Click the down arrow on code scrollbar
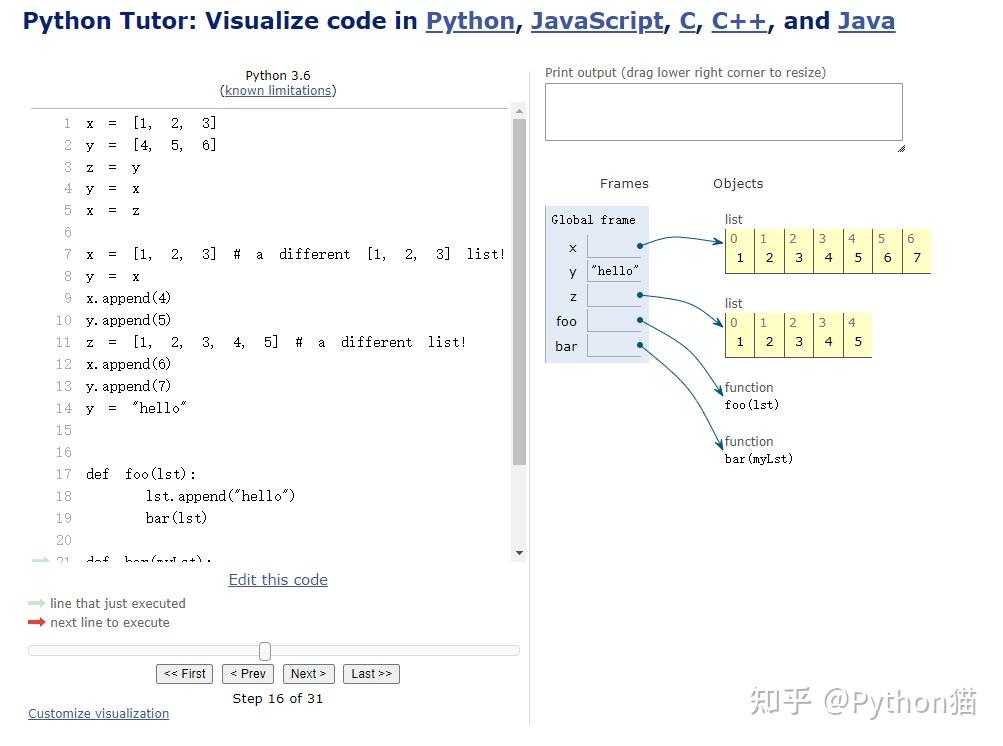The image size is (1003, 746). (x=519, y=551)
